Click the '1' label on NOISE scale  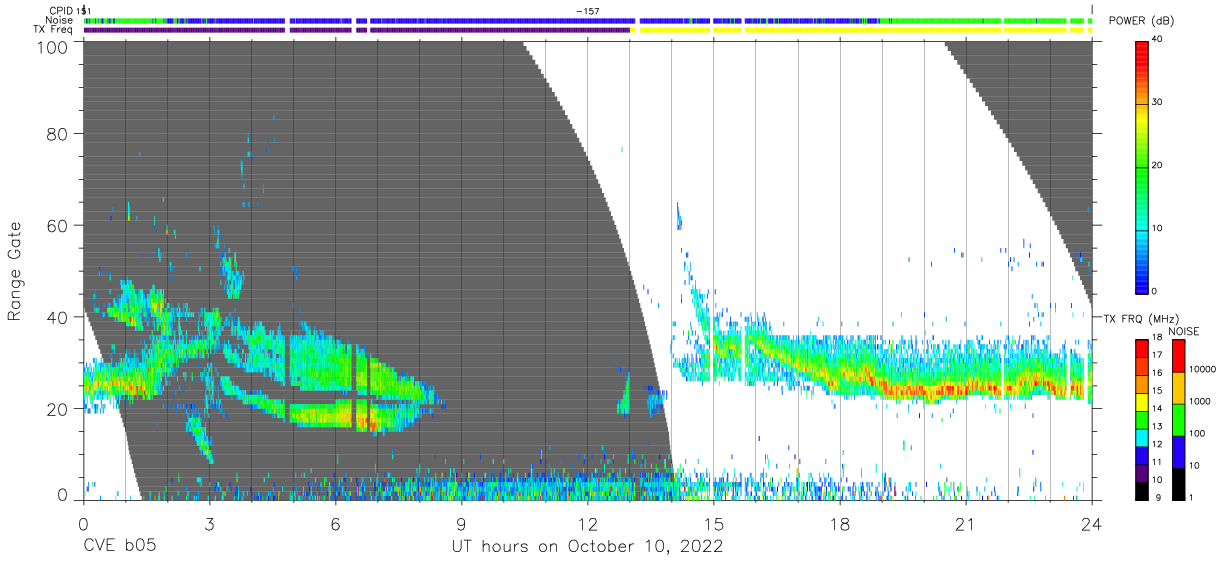pyautogui.click(x=1192, y=497)
